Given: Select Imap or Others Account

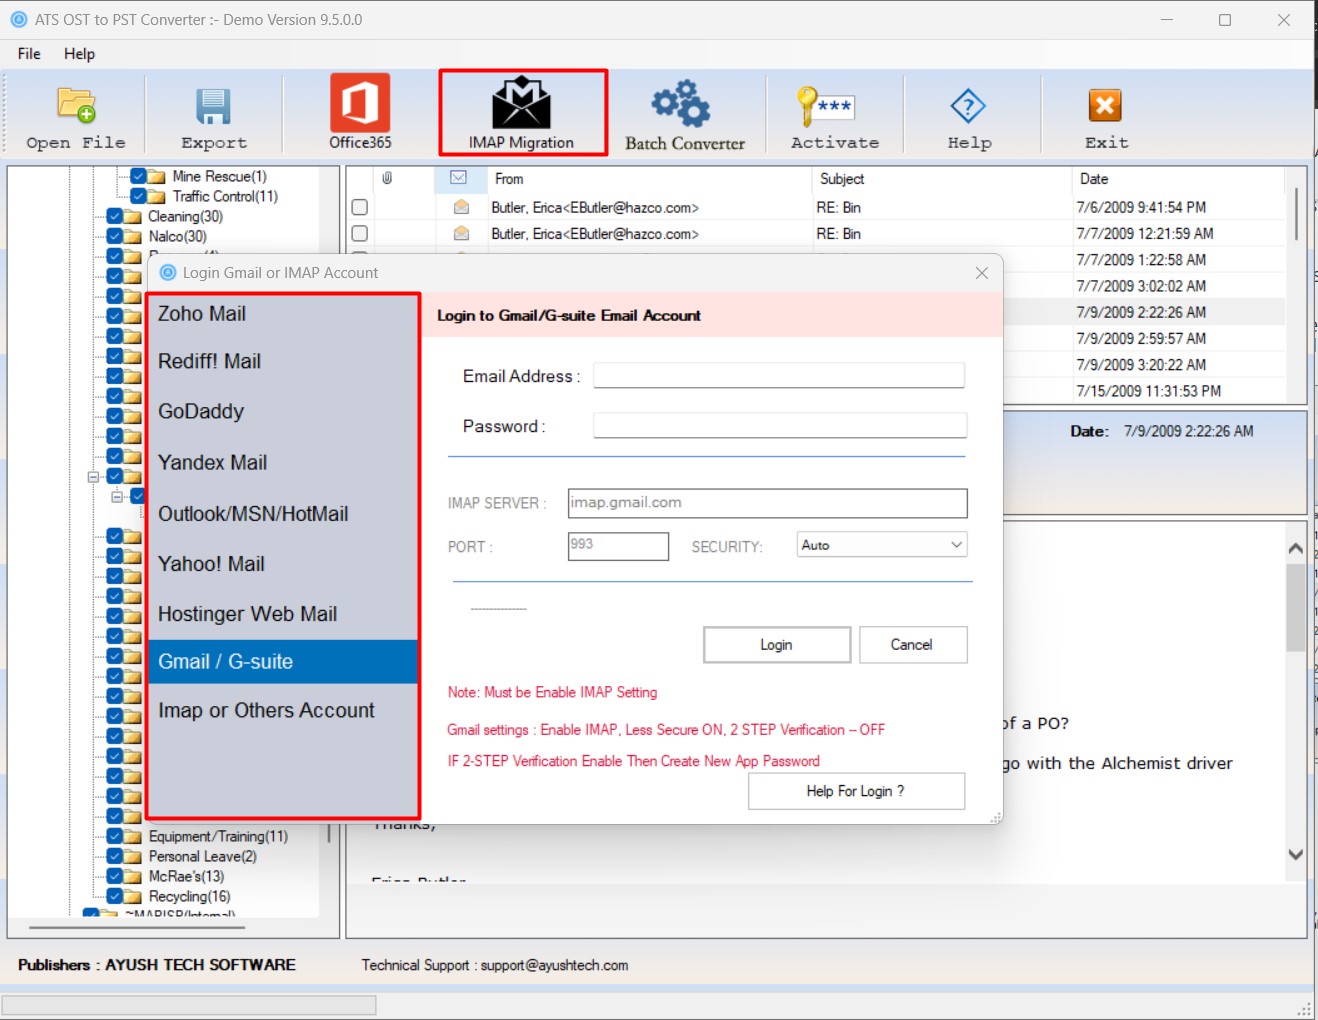Looking at the screenshot, I should pos(282,710).
